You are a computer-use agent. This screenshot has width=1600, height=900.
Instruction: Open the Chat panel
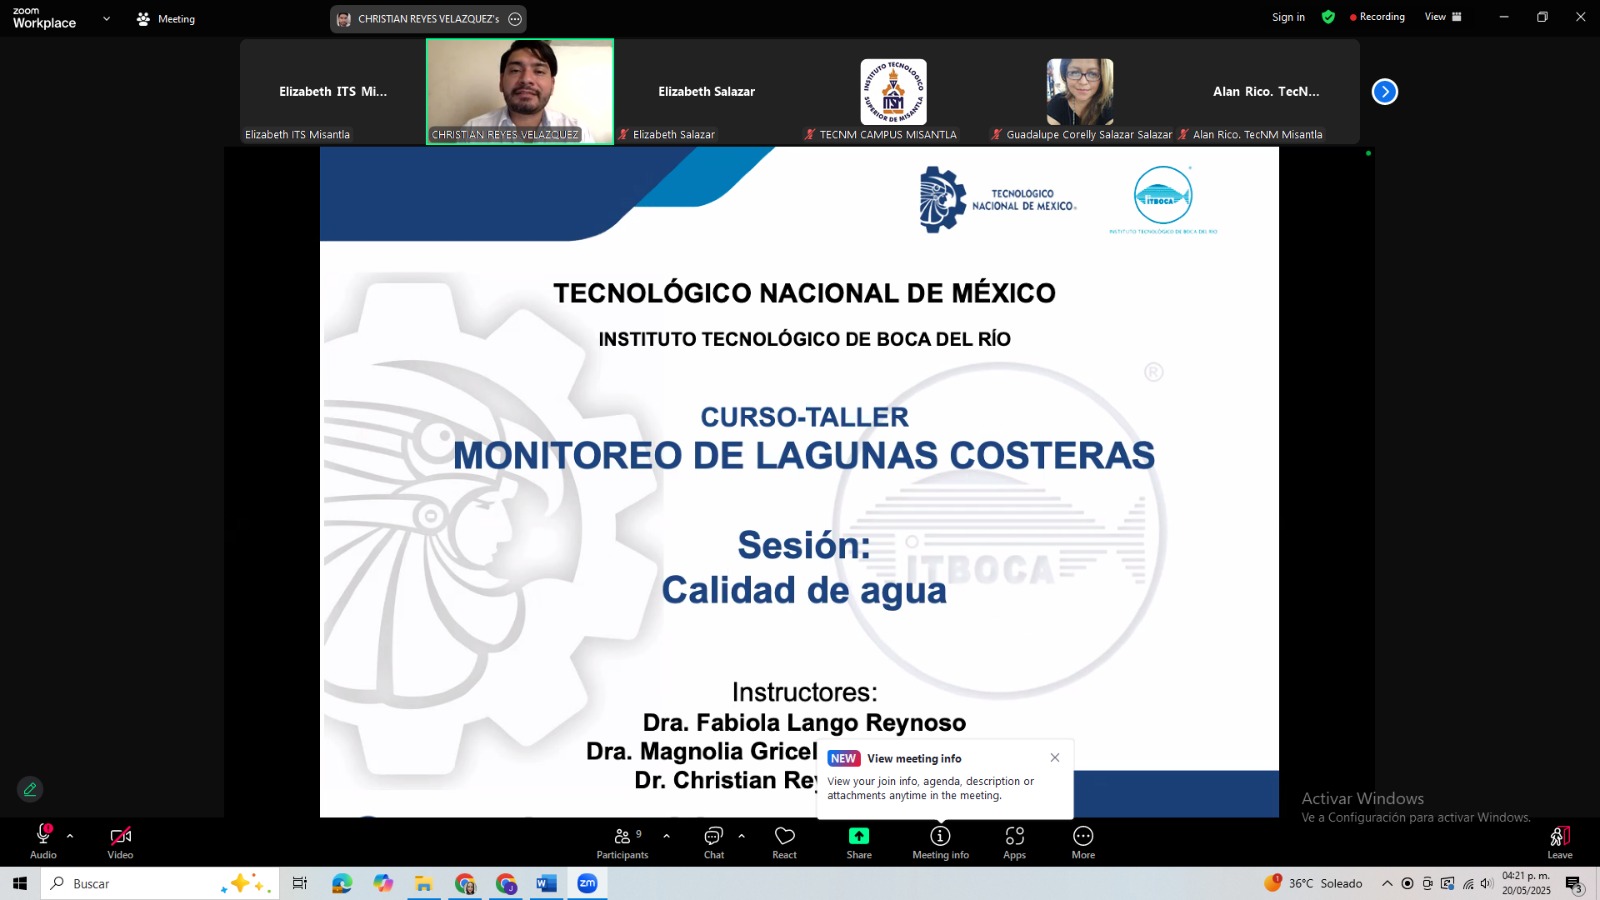pos(714,841)
